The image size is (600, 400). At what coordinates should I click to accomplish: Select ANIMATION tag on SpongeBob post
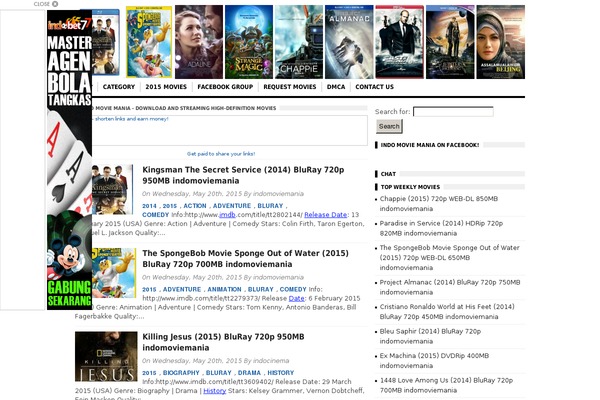(x=224, y=289)
